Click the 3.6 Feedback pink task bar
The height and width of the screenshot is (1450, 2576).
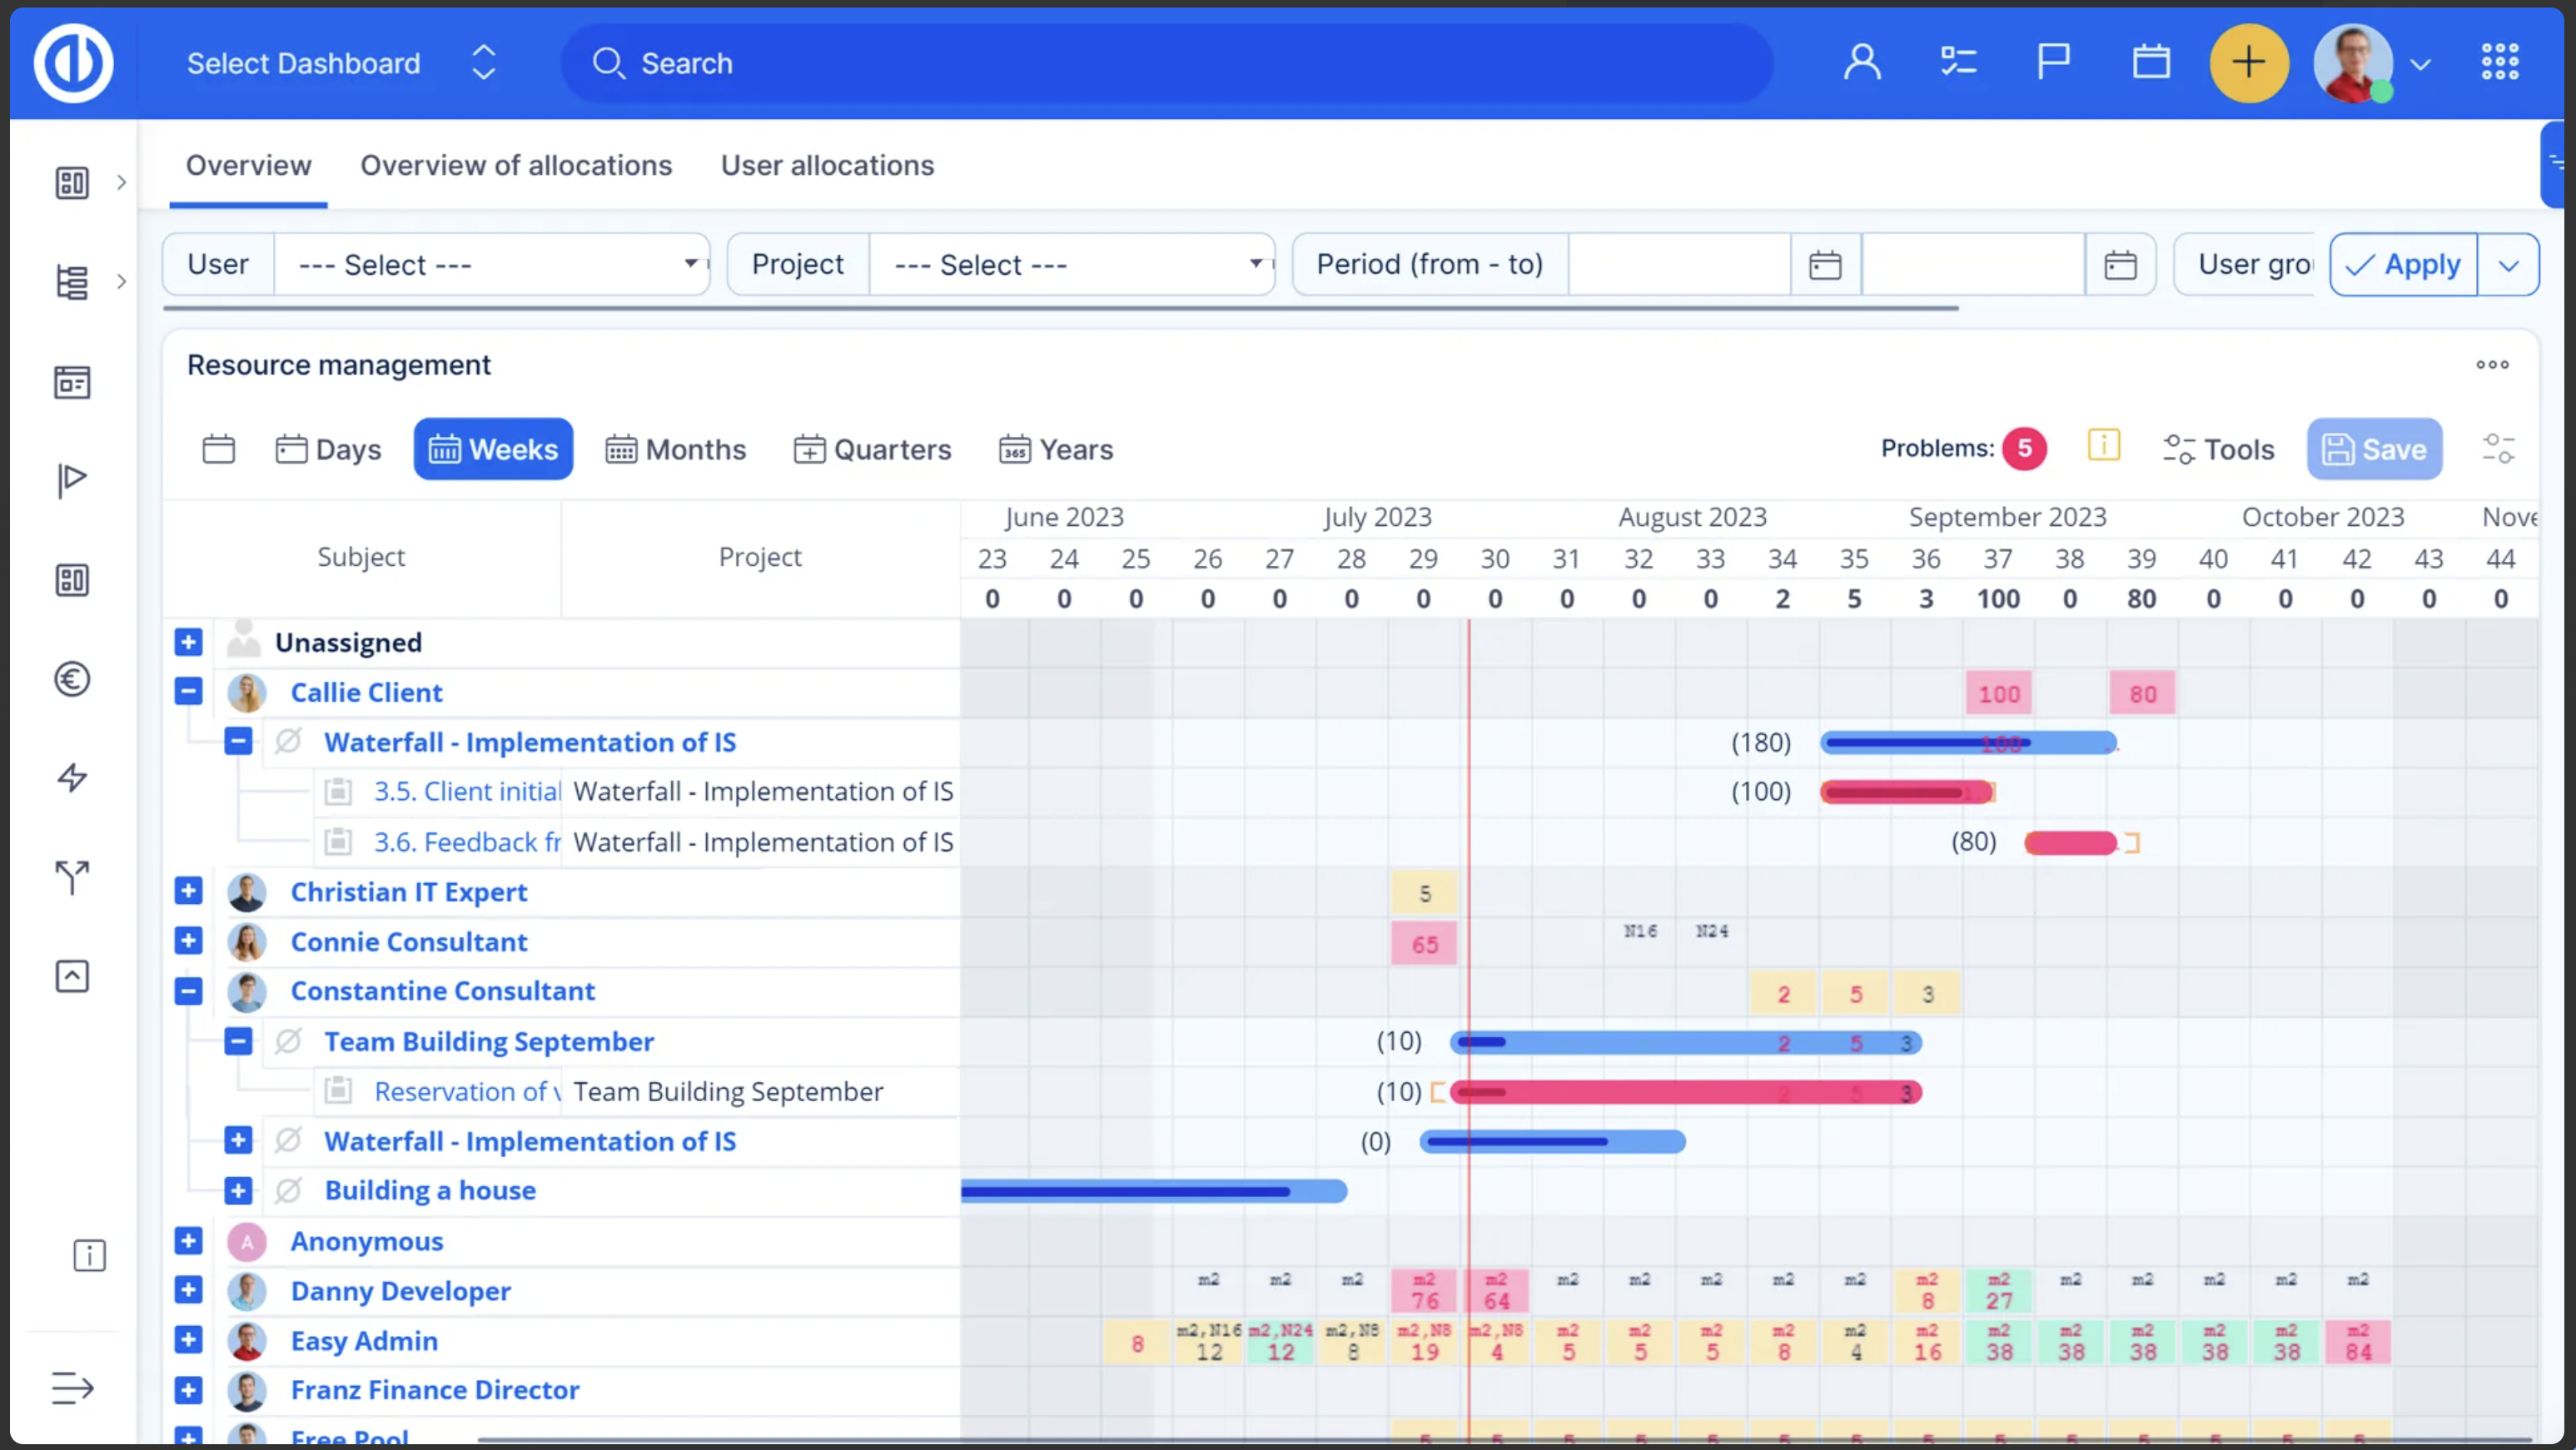click(2070, 843)
